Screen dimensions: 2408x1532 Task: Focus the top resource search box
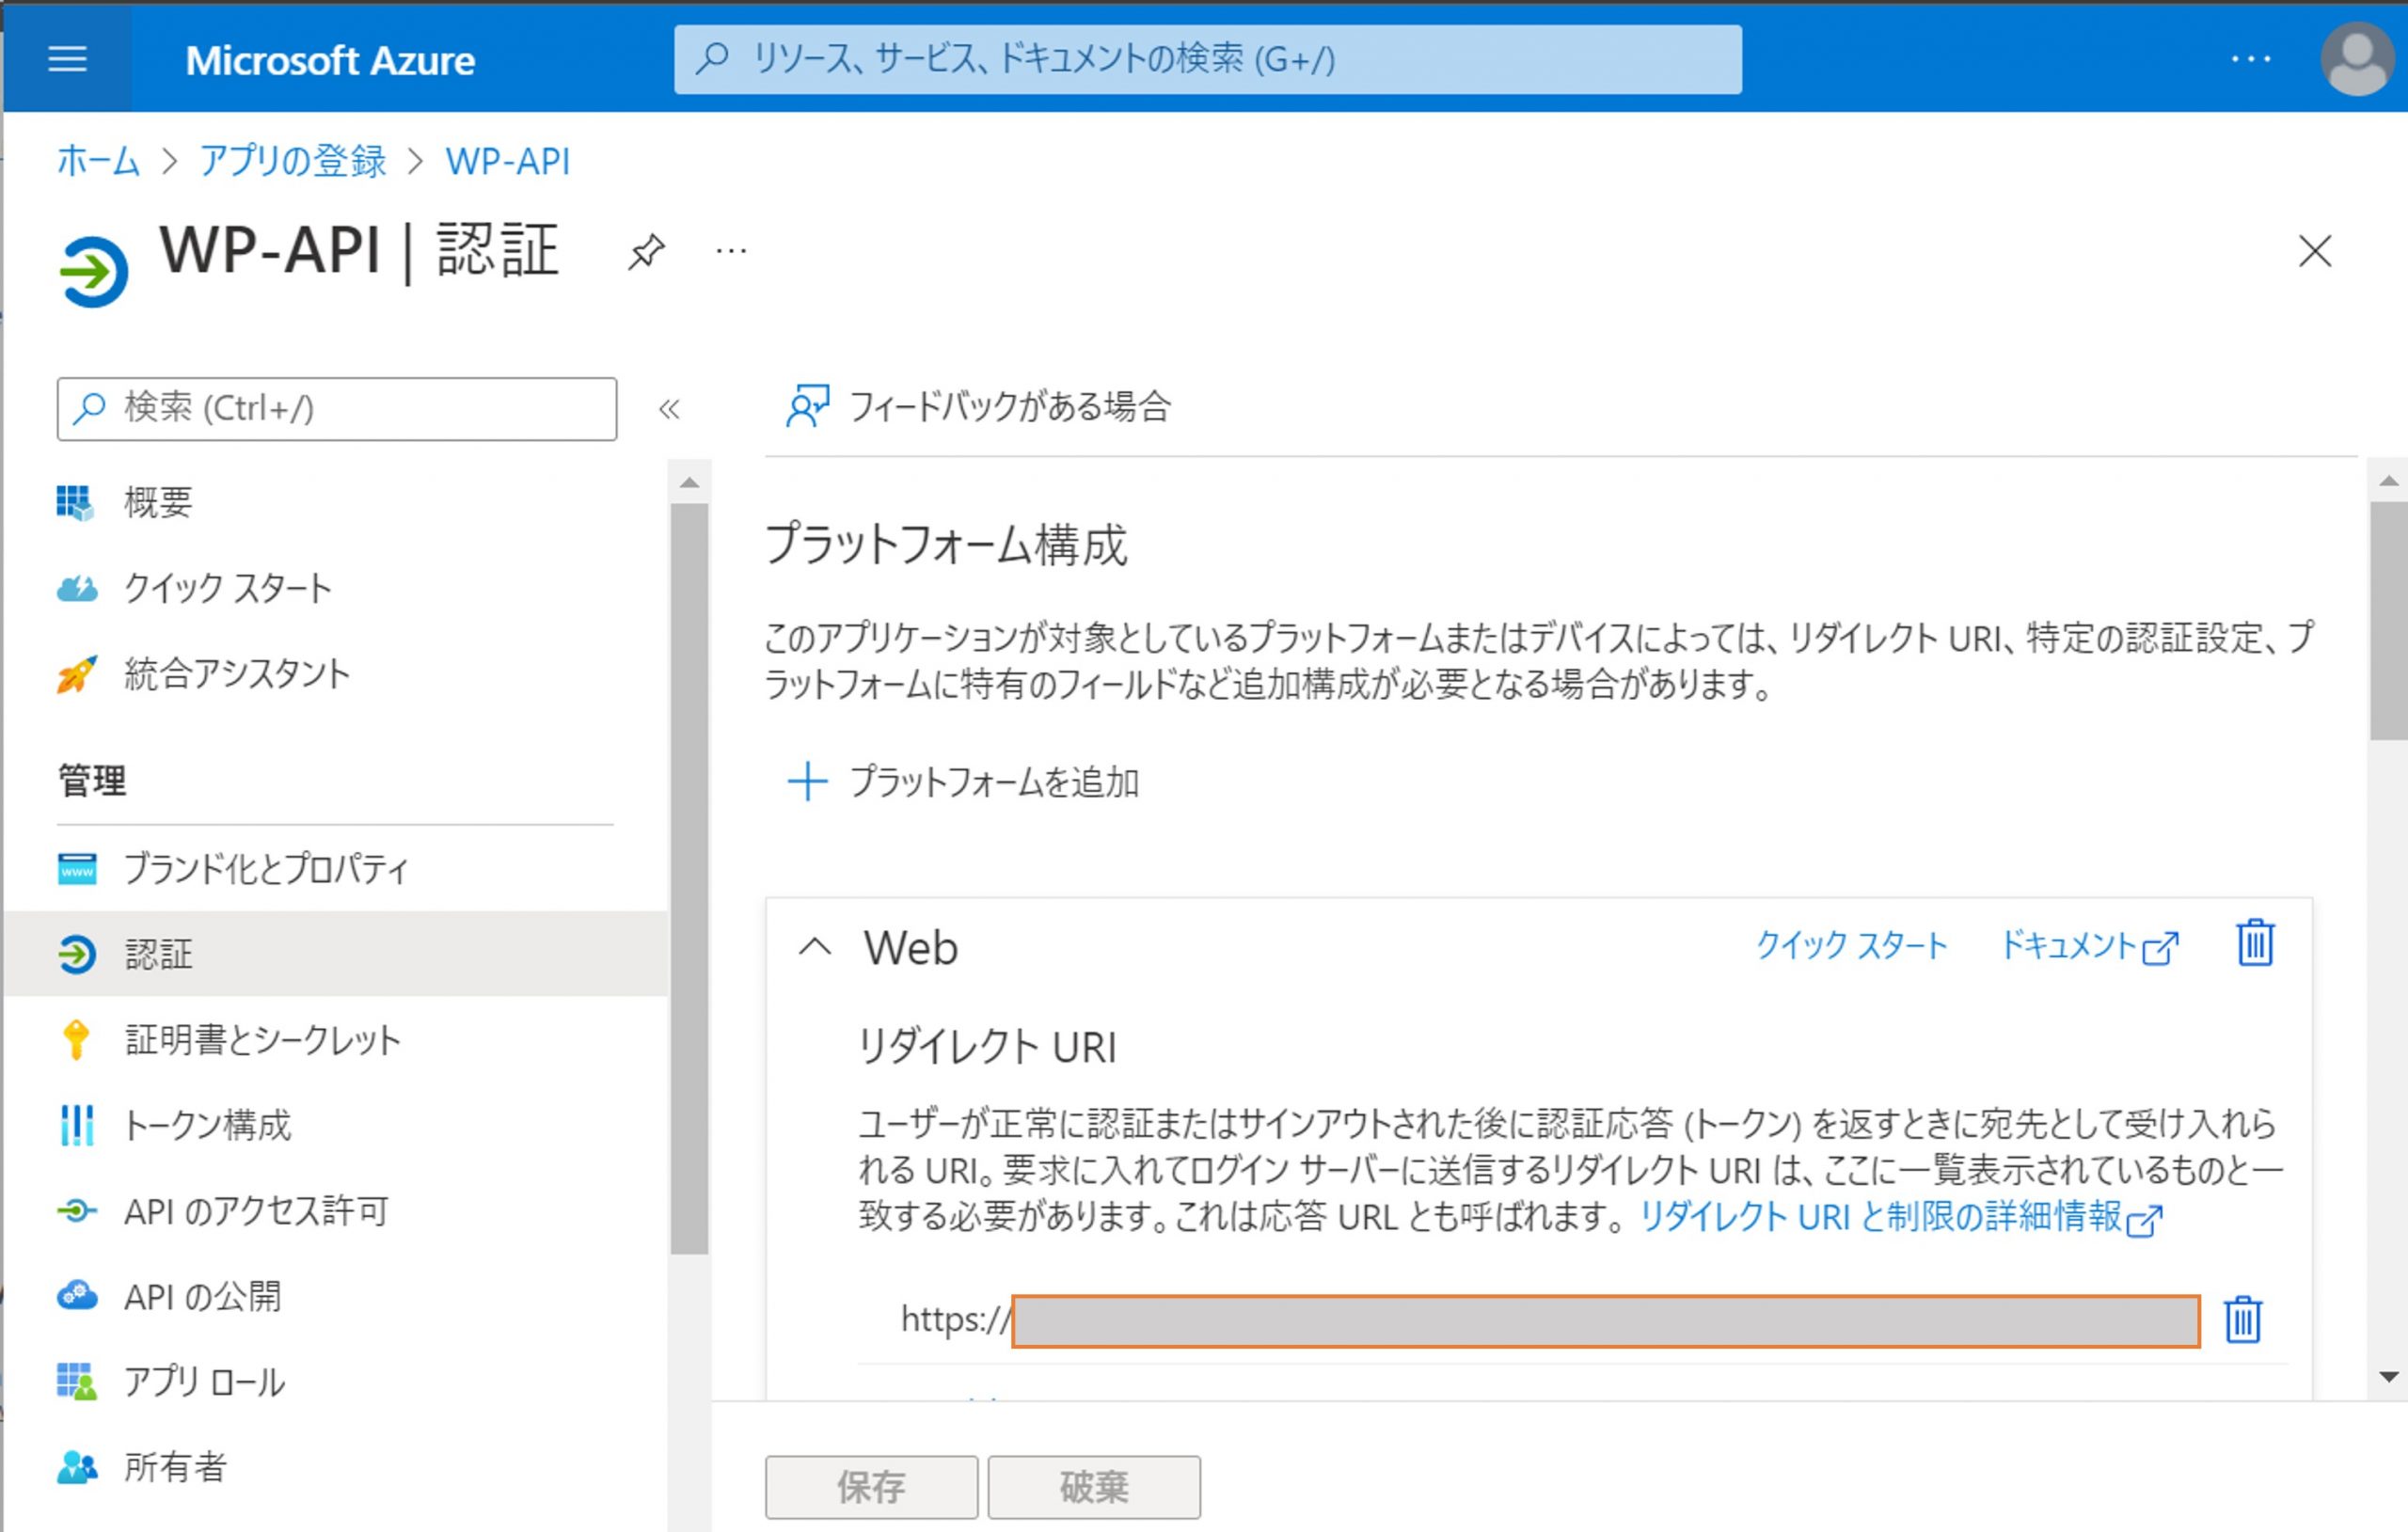click(1207, 60)
